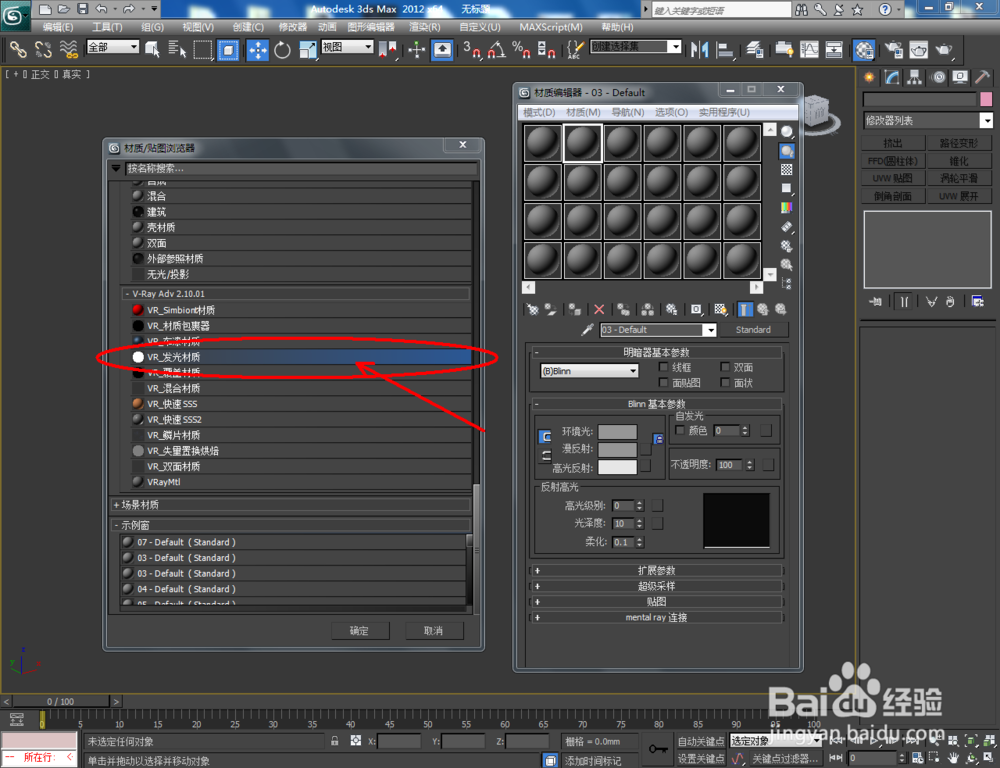Expand the 场景材质 rollout in browser
This screenshot has width=1000, height=768.
click(292, 505)
